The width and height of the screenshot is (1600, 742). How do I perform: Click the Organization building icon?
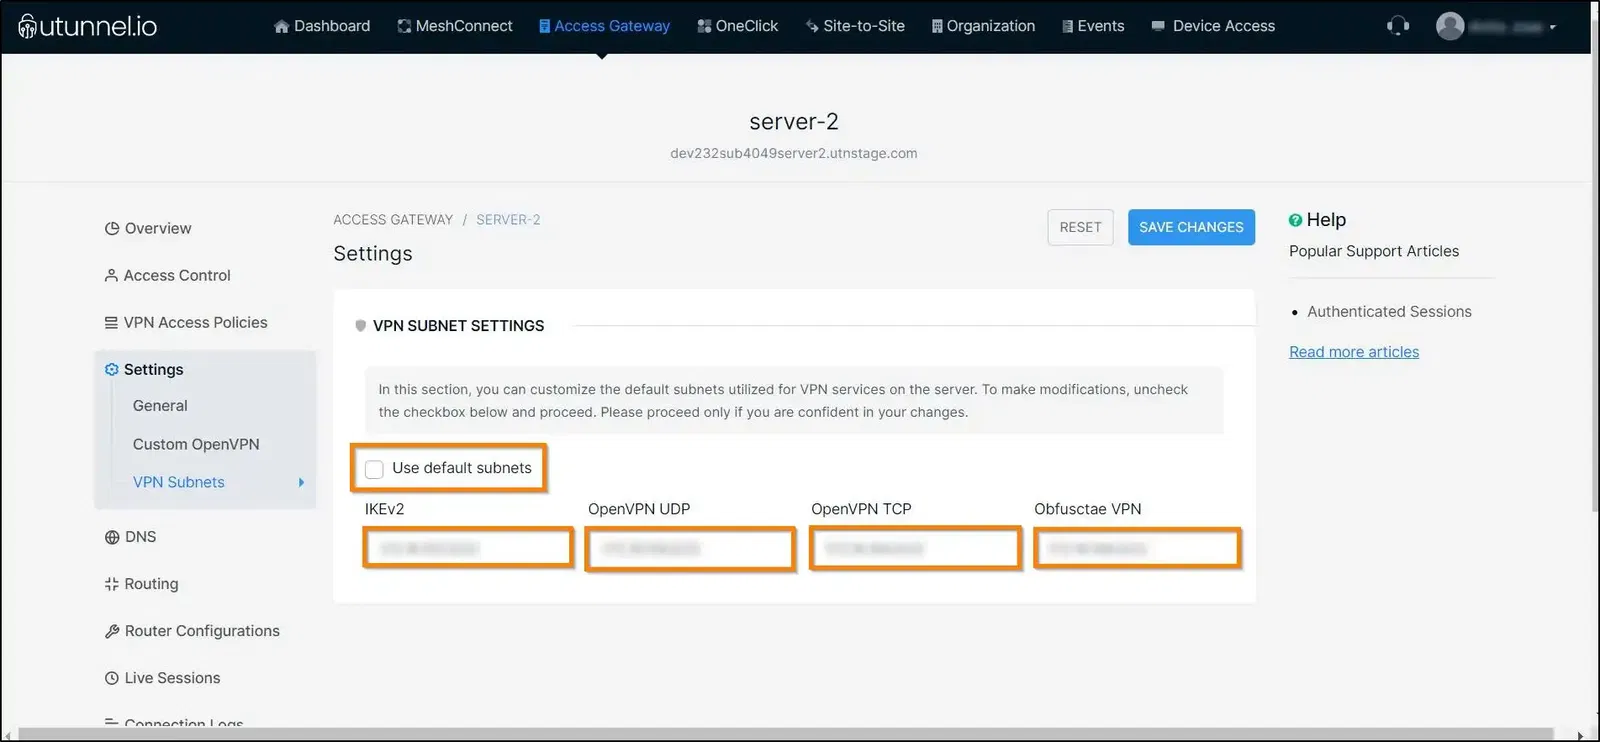pos(937,26)
